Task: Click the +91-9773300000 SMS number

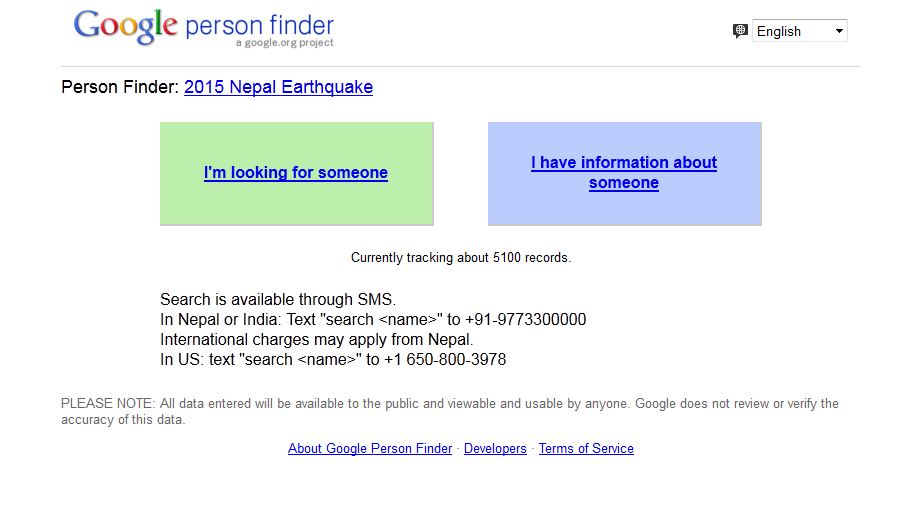Action: click(x=525, y=320)
